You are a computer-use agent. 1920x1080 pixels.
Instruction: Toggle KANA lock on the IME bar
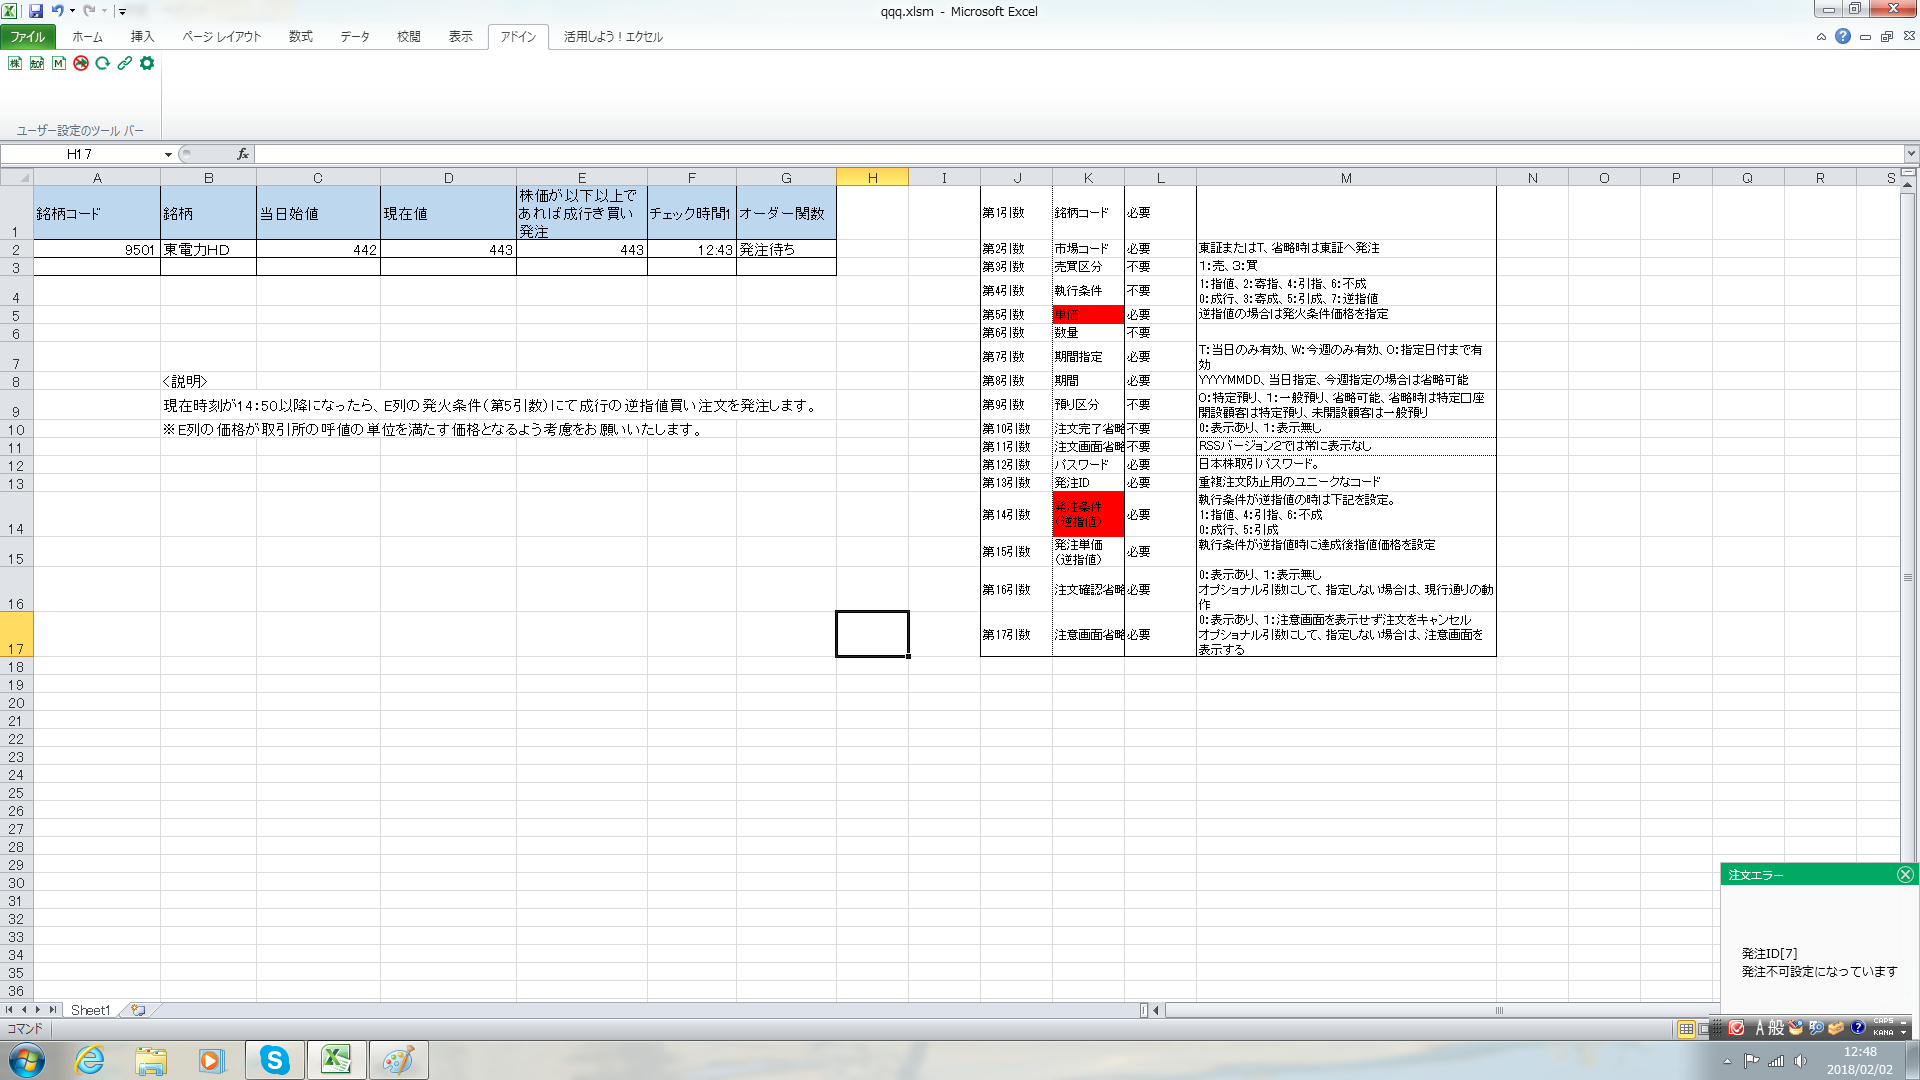click(x=1883, y=1032)
